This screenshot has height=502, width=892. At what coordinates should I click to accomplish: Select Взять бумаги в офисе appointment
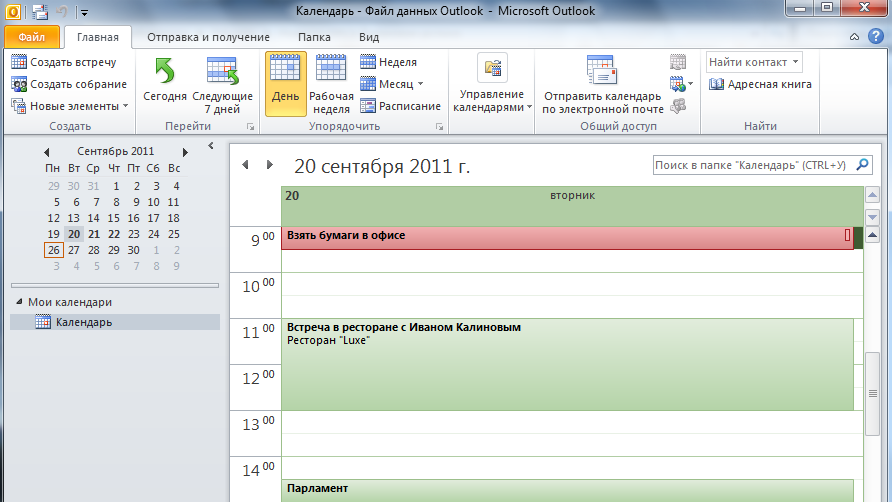point(567,238)
